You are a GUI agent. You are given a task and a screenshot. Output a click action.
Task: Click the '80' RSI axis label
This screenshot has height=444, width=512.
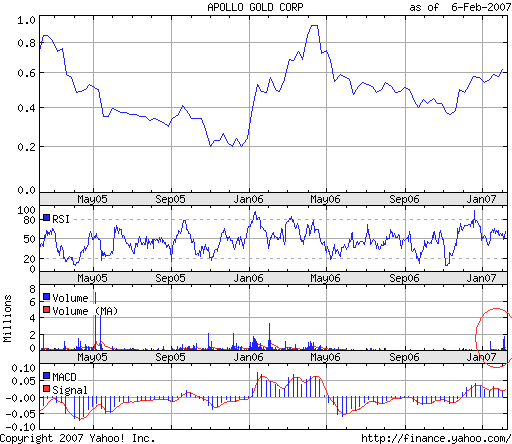pyautogui.click(x=29, y=220)
